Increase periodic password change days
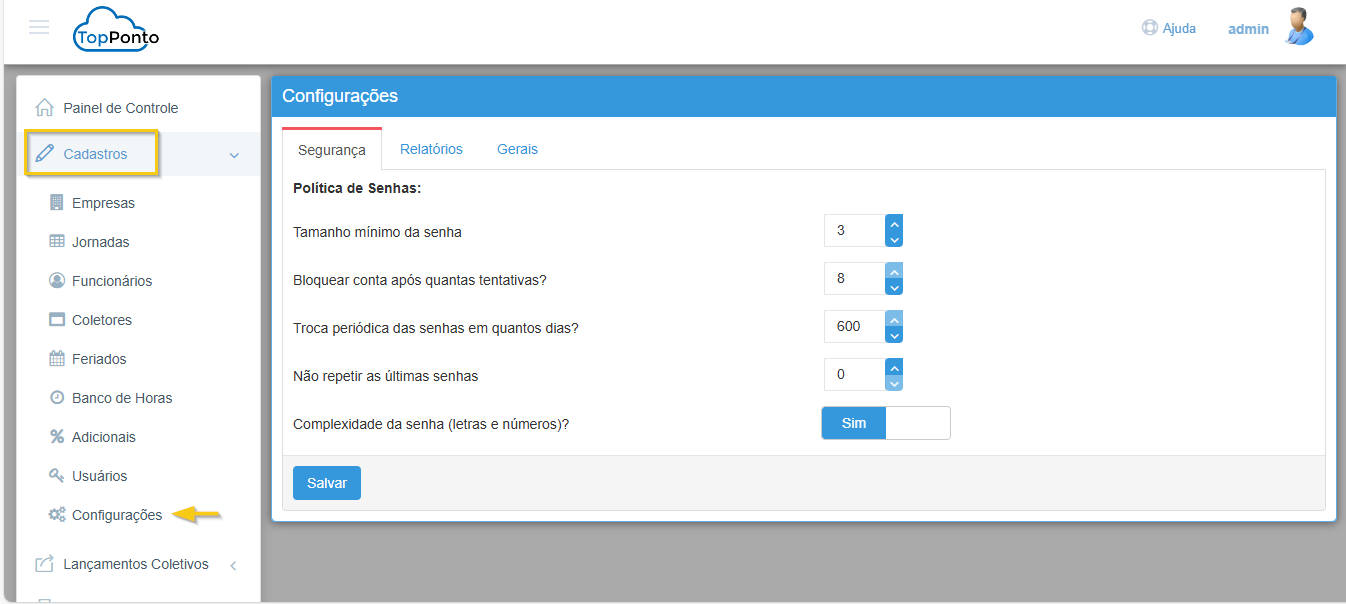The height and width of the screenshot is (604, 1346). 894,319
